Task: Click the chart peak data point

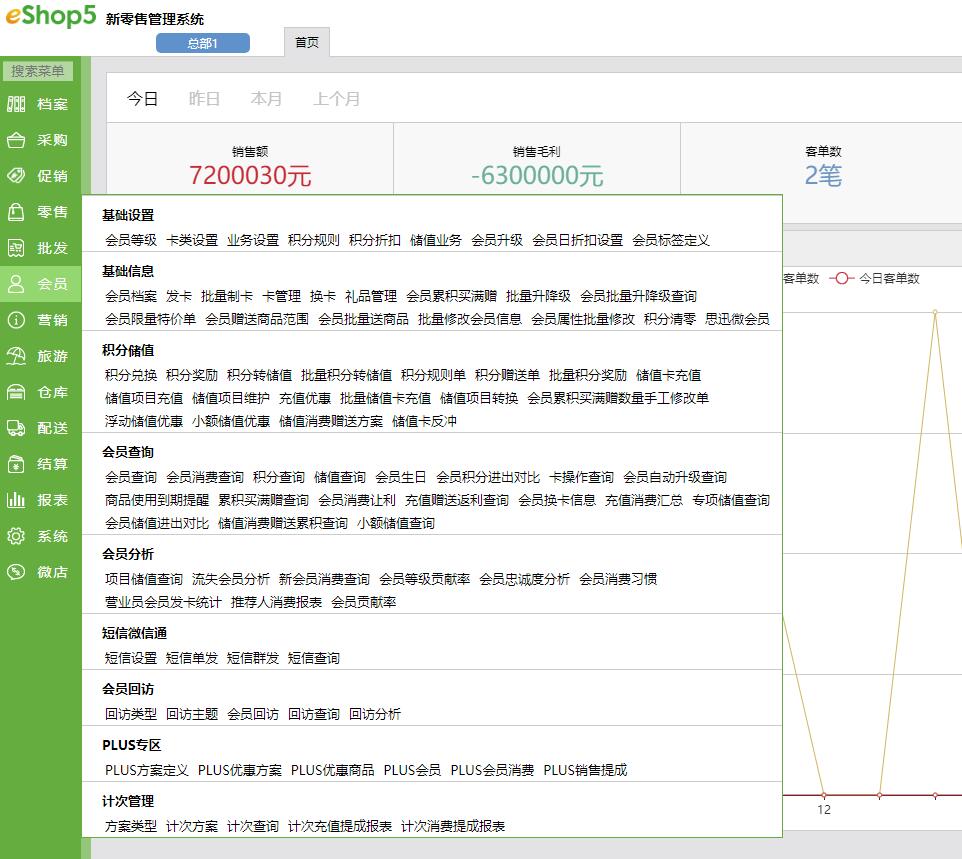Action: point(935,312)
